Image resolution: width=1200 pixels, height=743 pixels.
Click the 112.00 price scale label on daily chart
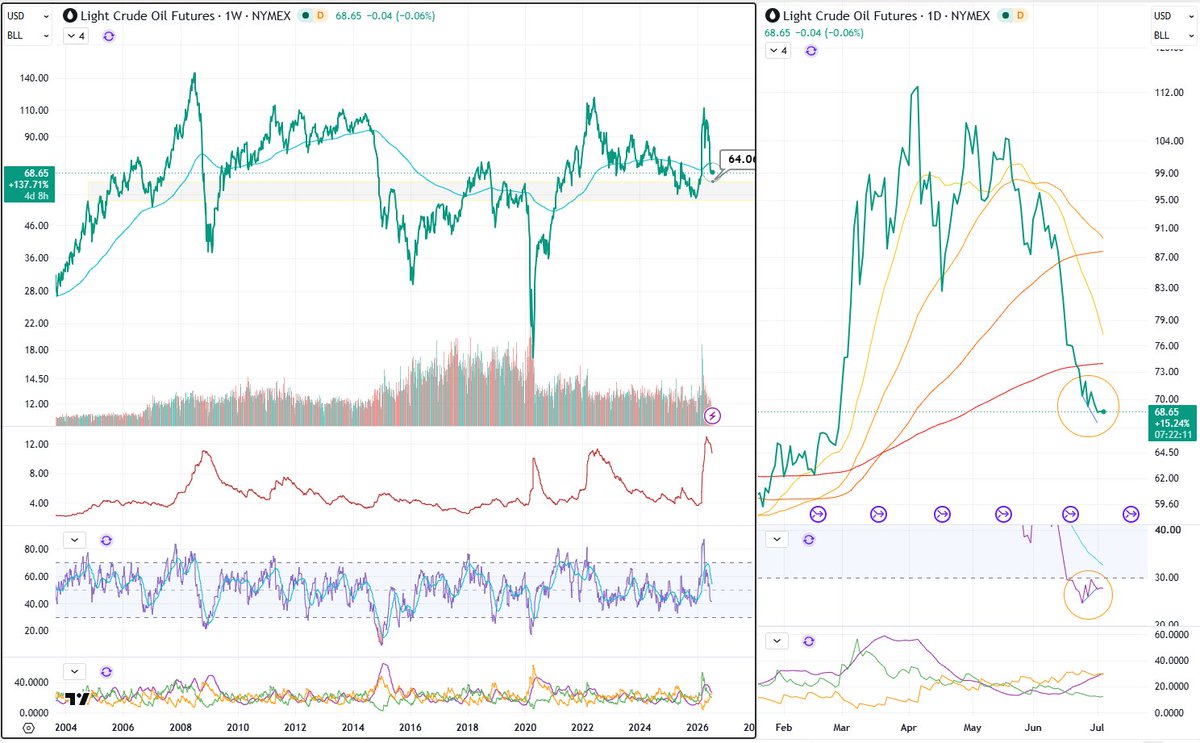click(1169, 93)
